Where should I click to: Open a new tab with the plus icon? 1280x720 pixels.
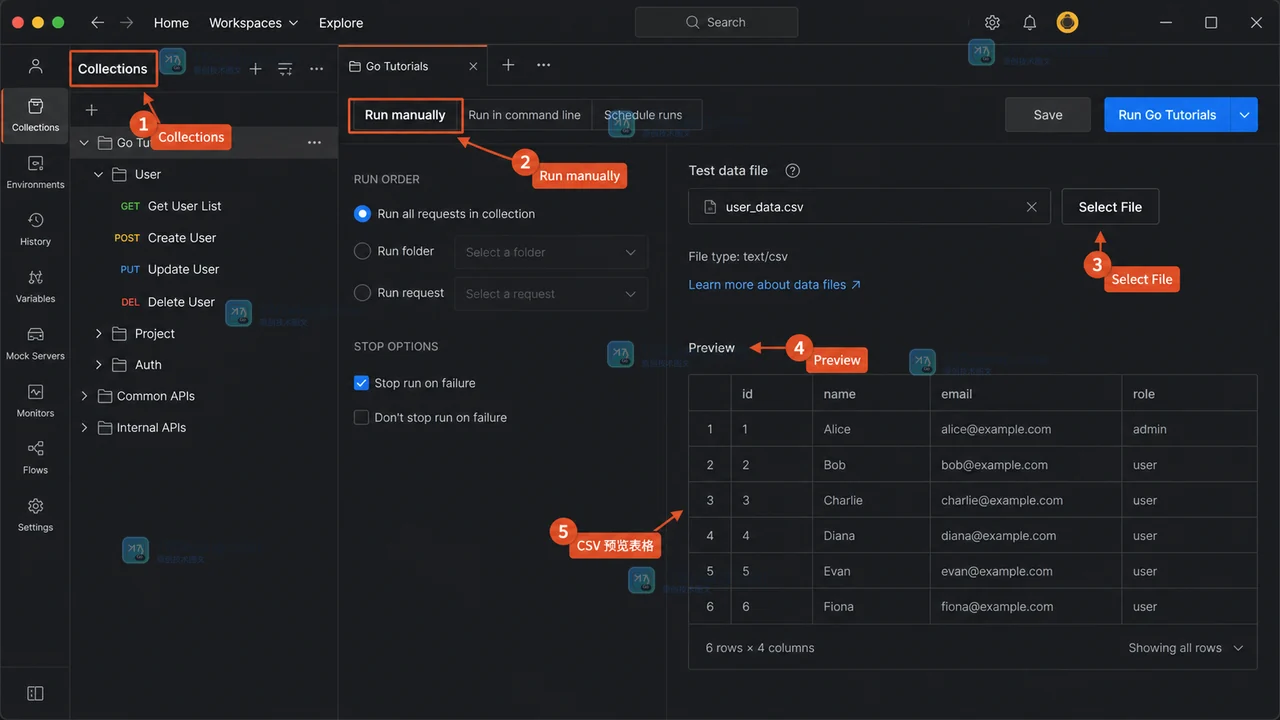click(x=508, y=65)
